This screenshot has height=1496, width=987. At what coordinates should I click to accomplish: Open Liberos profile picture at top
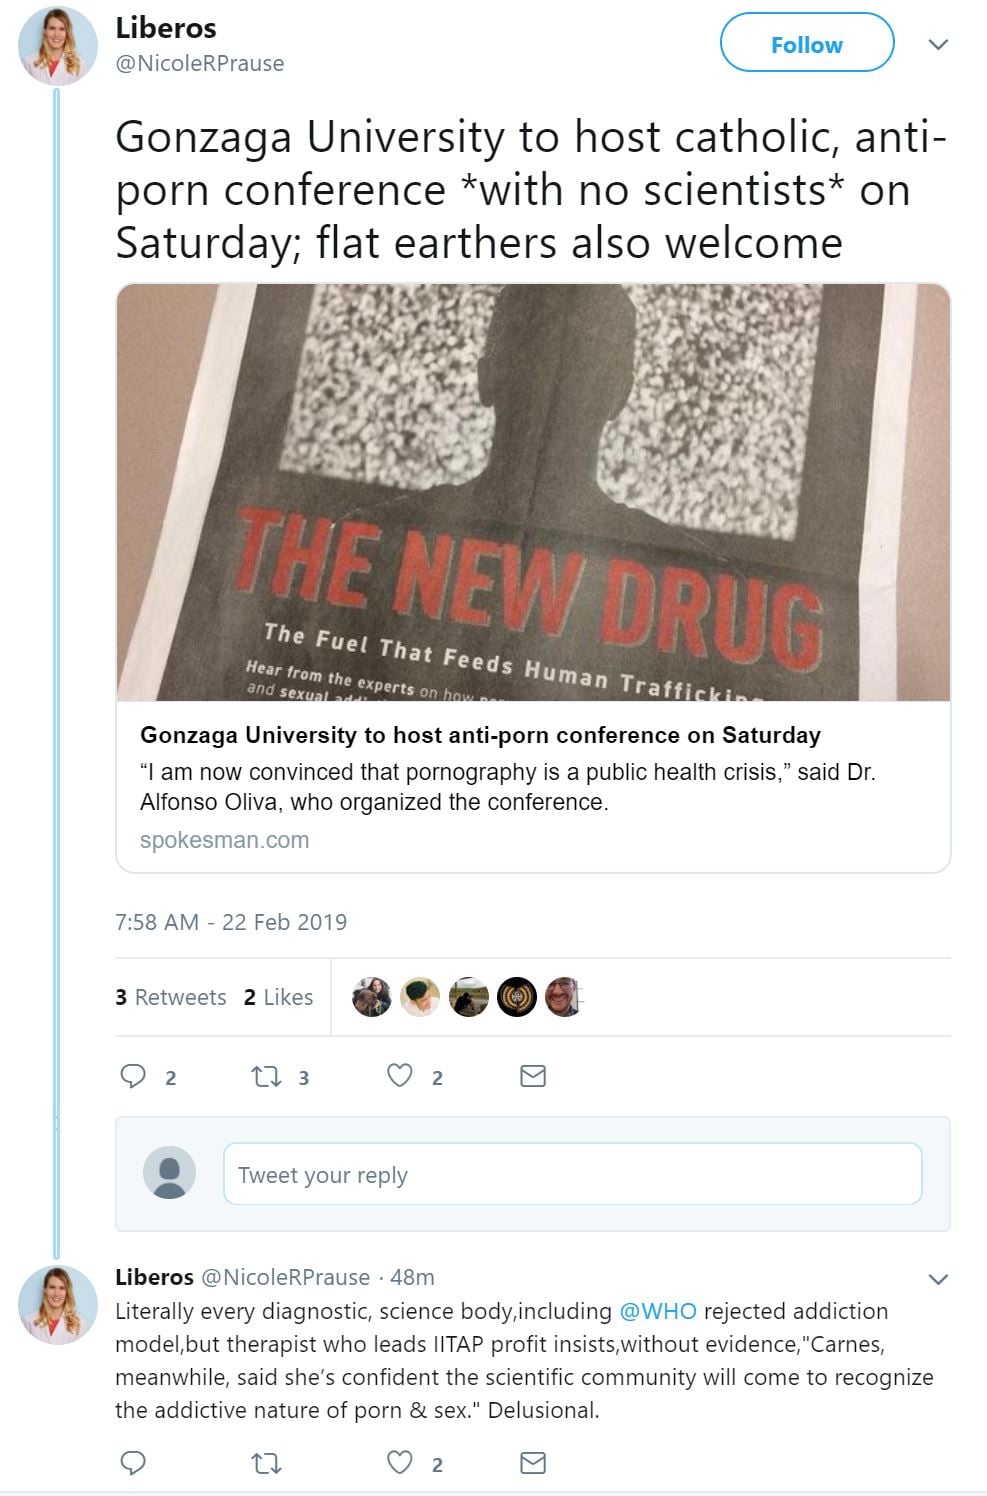click(x=57, y=46)
